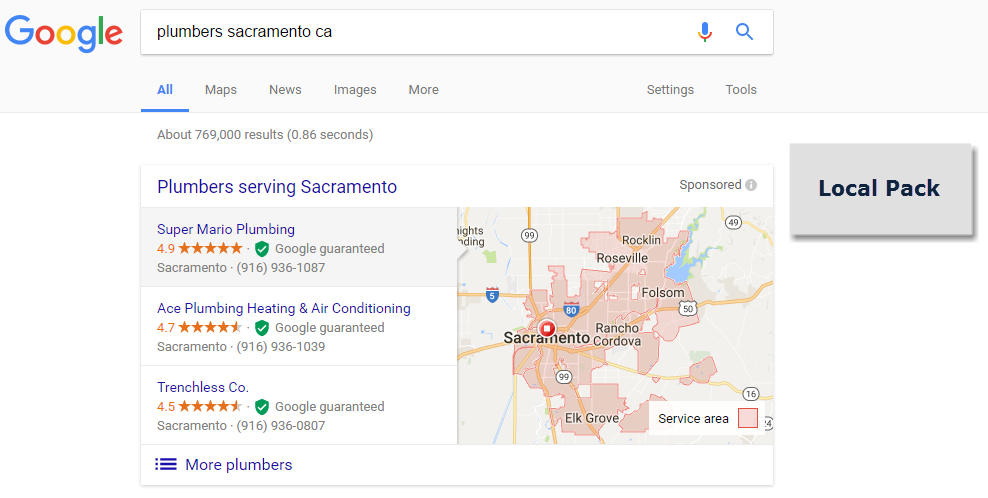Click the Service area color swatch
988x498 pixels.
click(748, 418)
